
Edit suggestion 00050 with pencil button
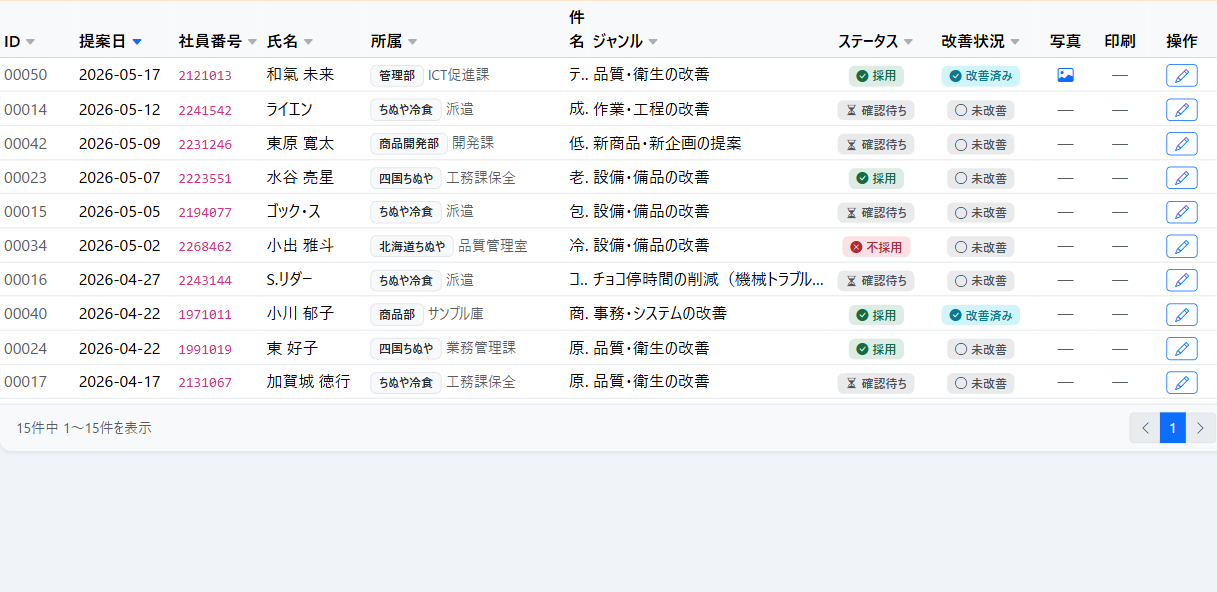click(1181, 75)
